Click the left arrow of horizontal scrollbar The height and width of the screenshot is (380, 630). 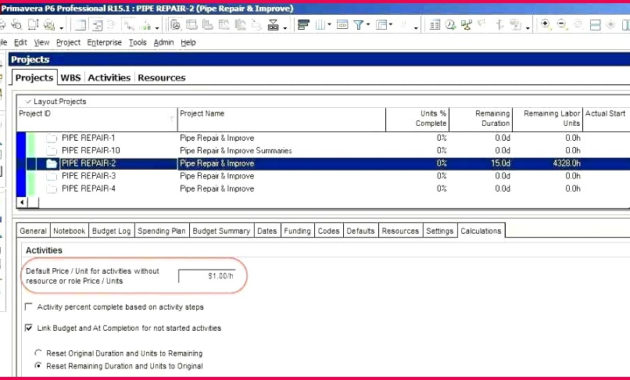coord(22,202)
